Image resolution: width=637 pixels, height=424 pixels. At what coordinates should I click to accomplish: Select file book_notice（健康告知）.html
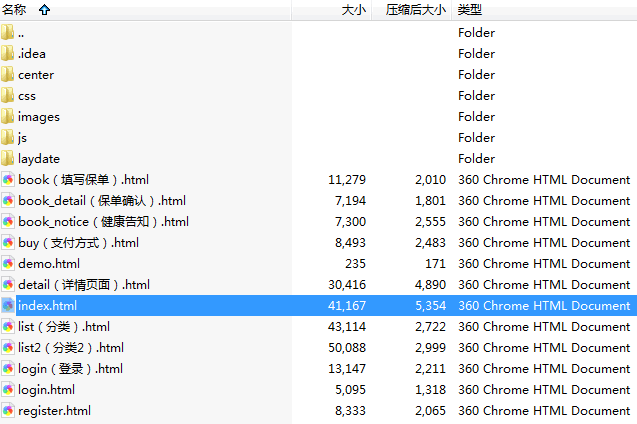pos(103,222)
